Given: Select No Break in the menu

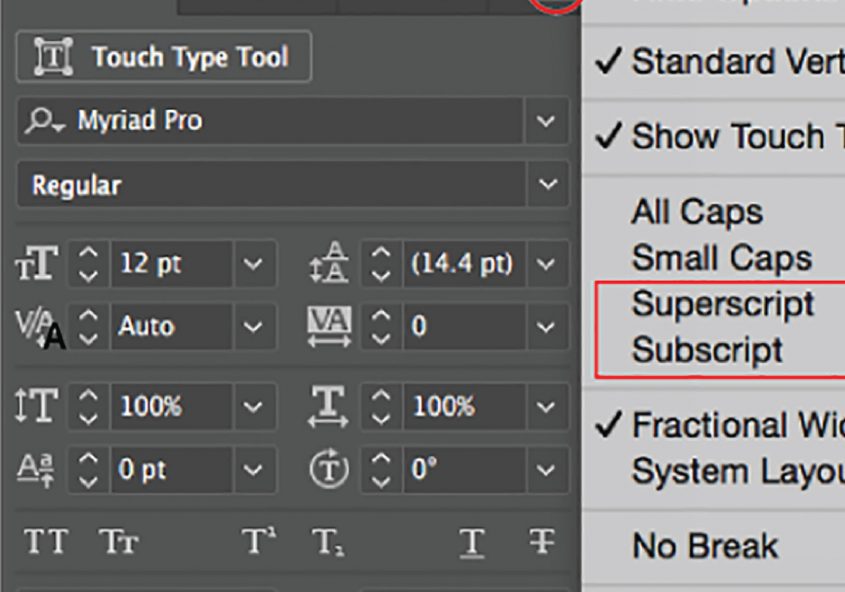Looking at the screenshot, I should (x=704, y=546).
